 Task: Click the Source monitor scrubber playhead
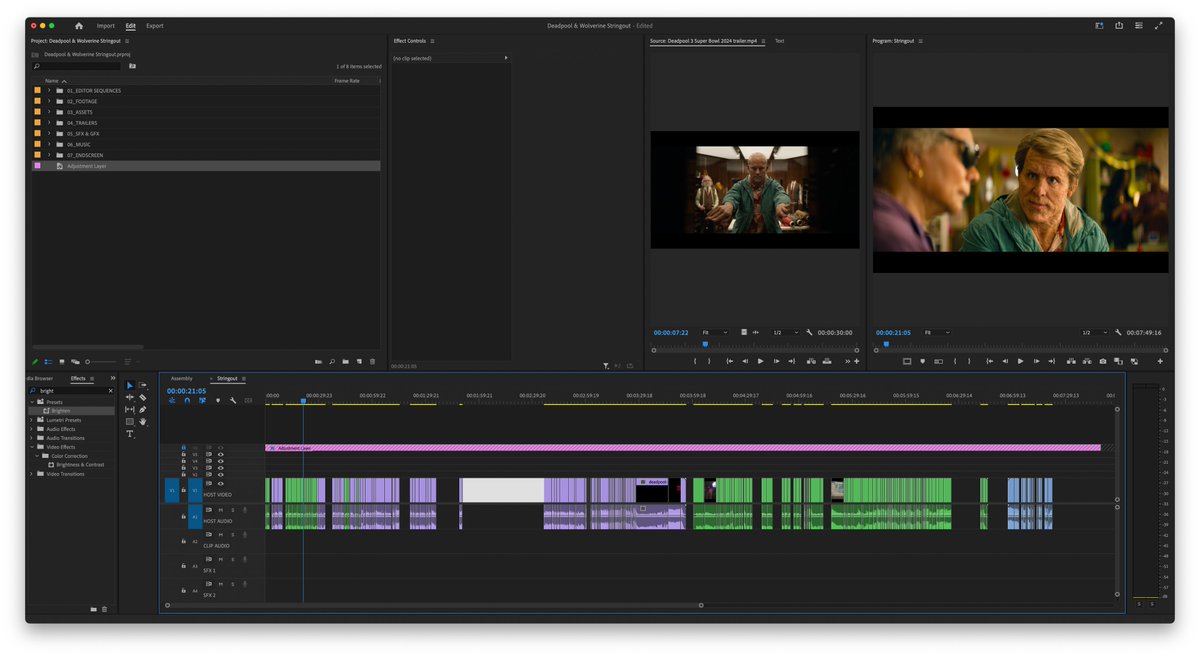tap(705, 344)
